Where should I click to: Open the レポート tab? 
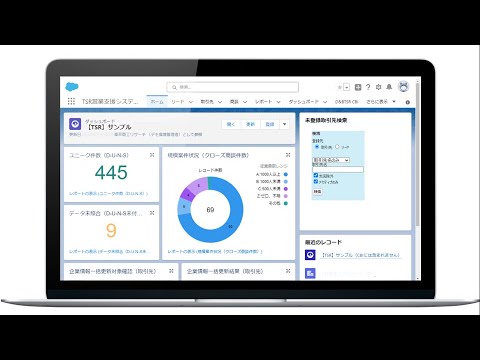[x=264, y=102]
